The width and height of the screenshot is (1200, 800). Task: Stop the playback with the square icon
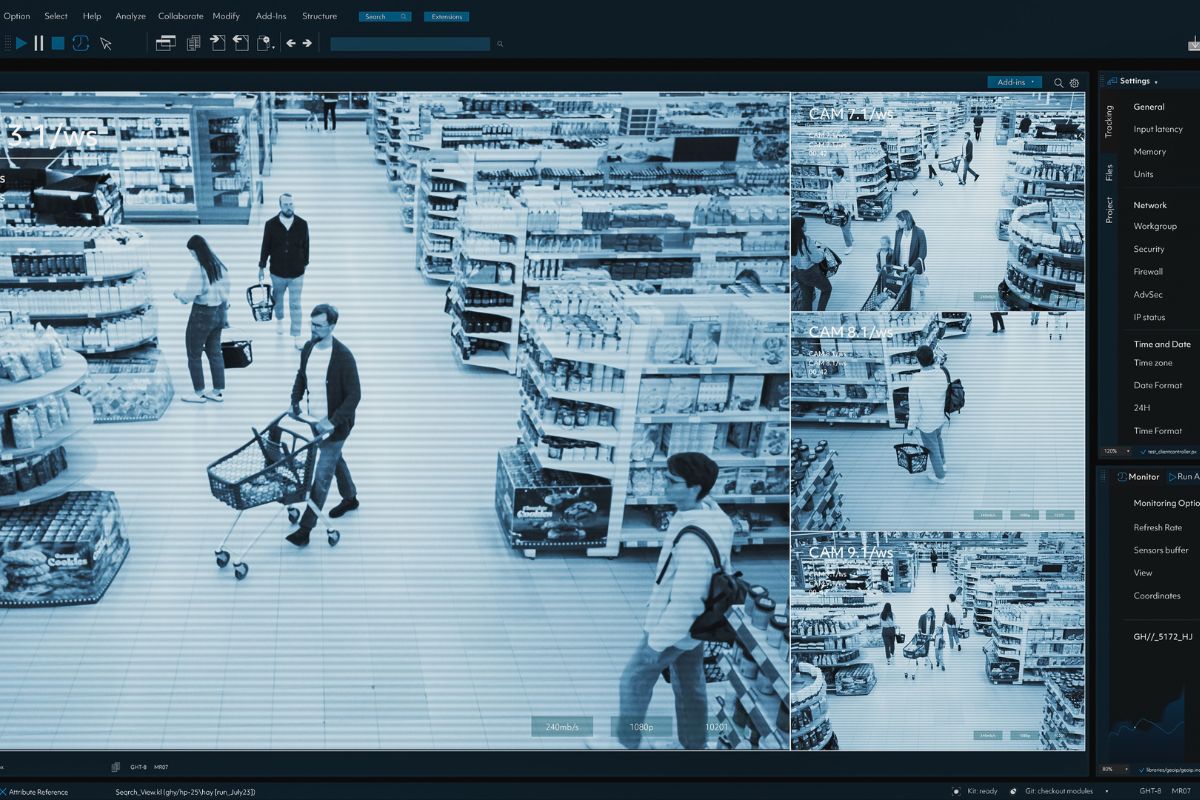click(60, 42)
